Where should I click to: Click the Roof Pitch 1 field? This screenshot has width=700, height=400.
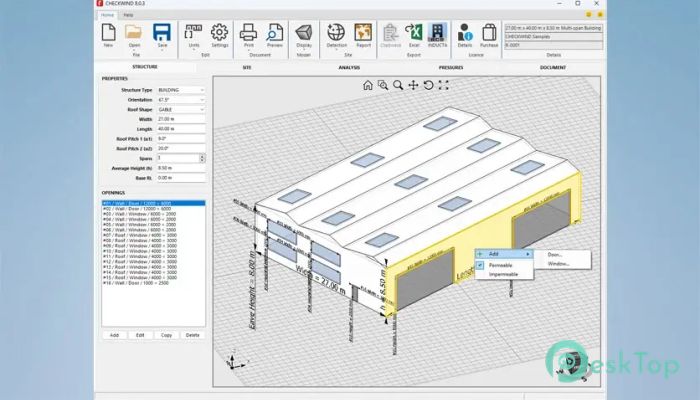click(181, 139)
